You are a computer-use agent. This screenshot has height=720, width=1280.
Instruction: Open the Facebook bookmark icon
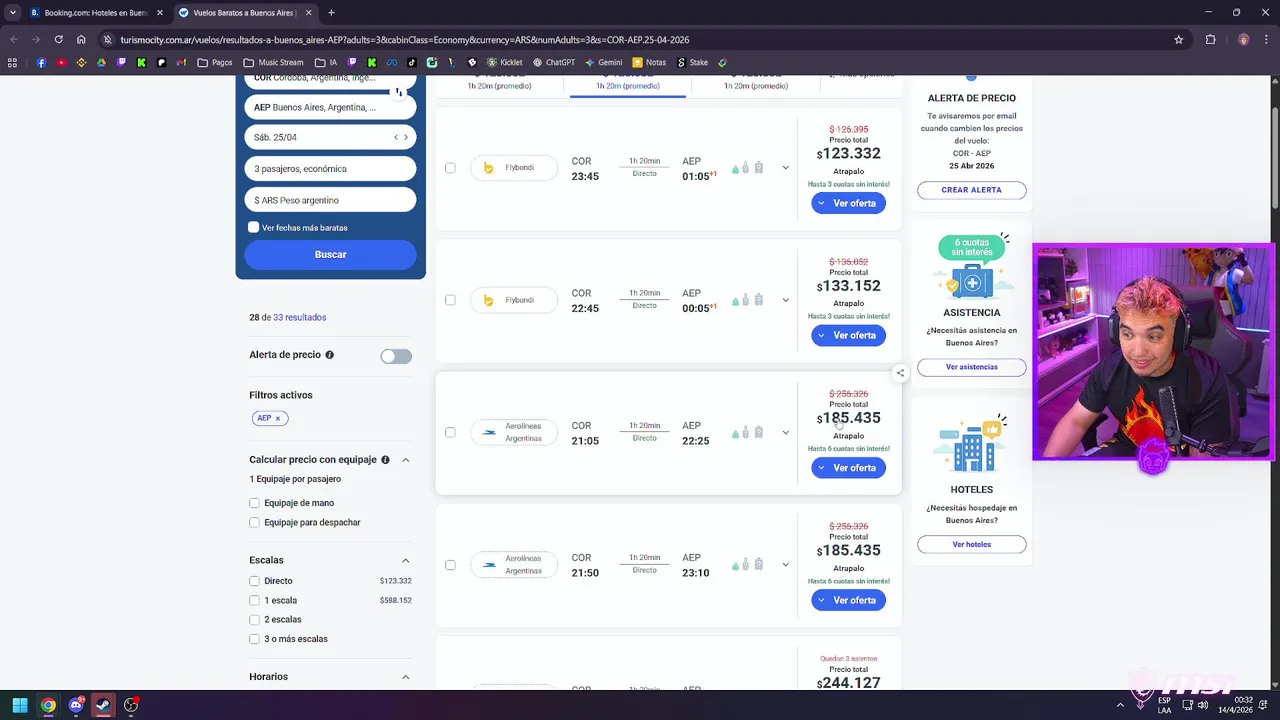pyautogui.click(x=41, y=62)
